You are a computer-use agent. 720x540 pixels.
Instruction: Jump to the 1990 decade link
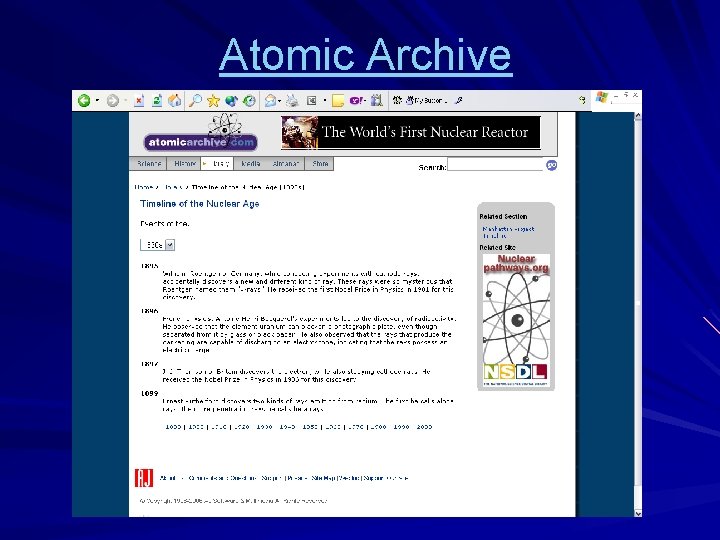401,427
